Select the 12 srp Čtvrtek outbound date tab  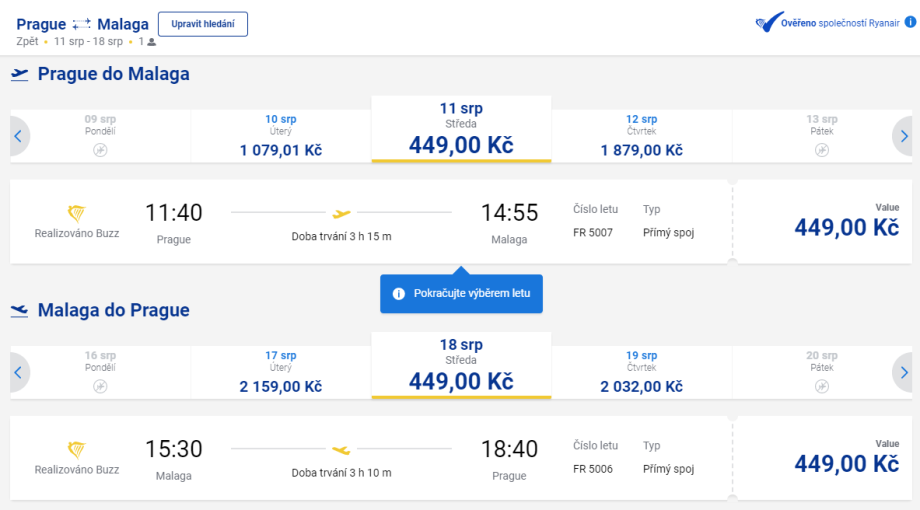click(x=641, y=136)
